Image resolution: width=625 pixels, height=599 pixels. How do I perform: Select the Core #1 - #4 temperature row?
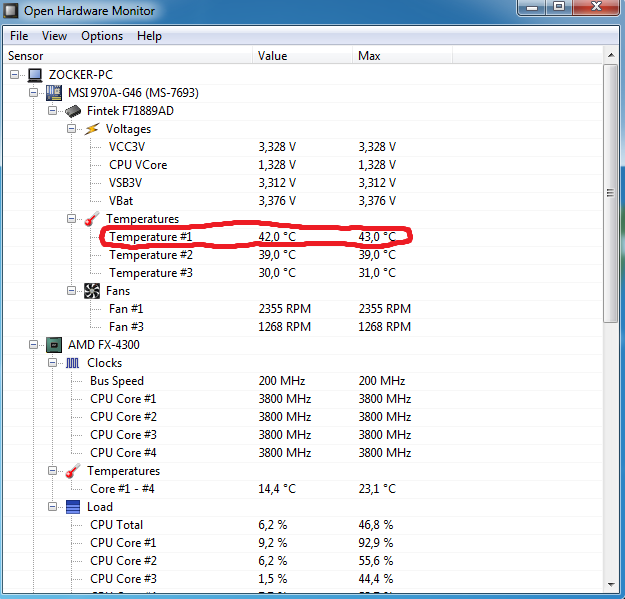point(303,489)
